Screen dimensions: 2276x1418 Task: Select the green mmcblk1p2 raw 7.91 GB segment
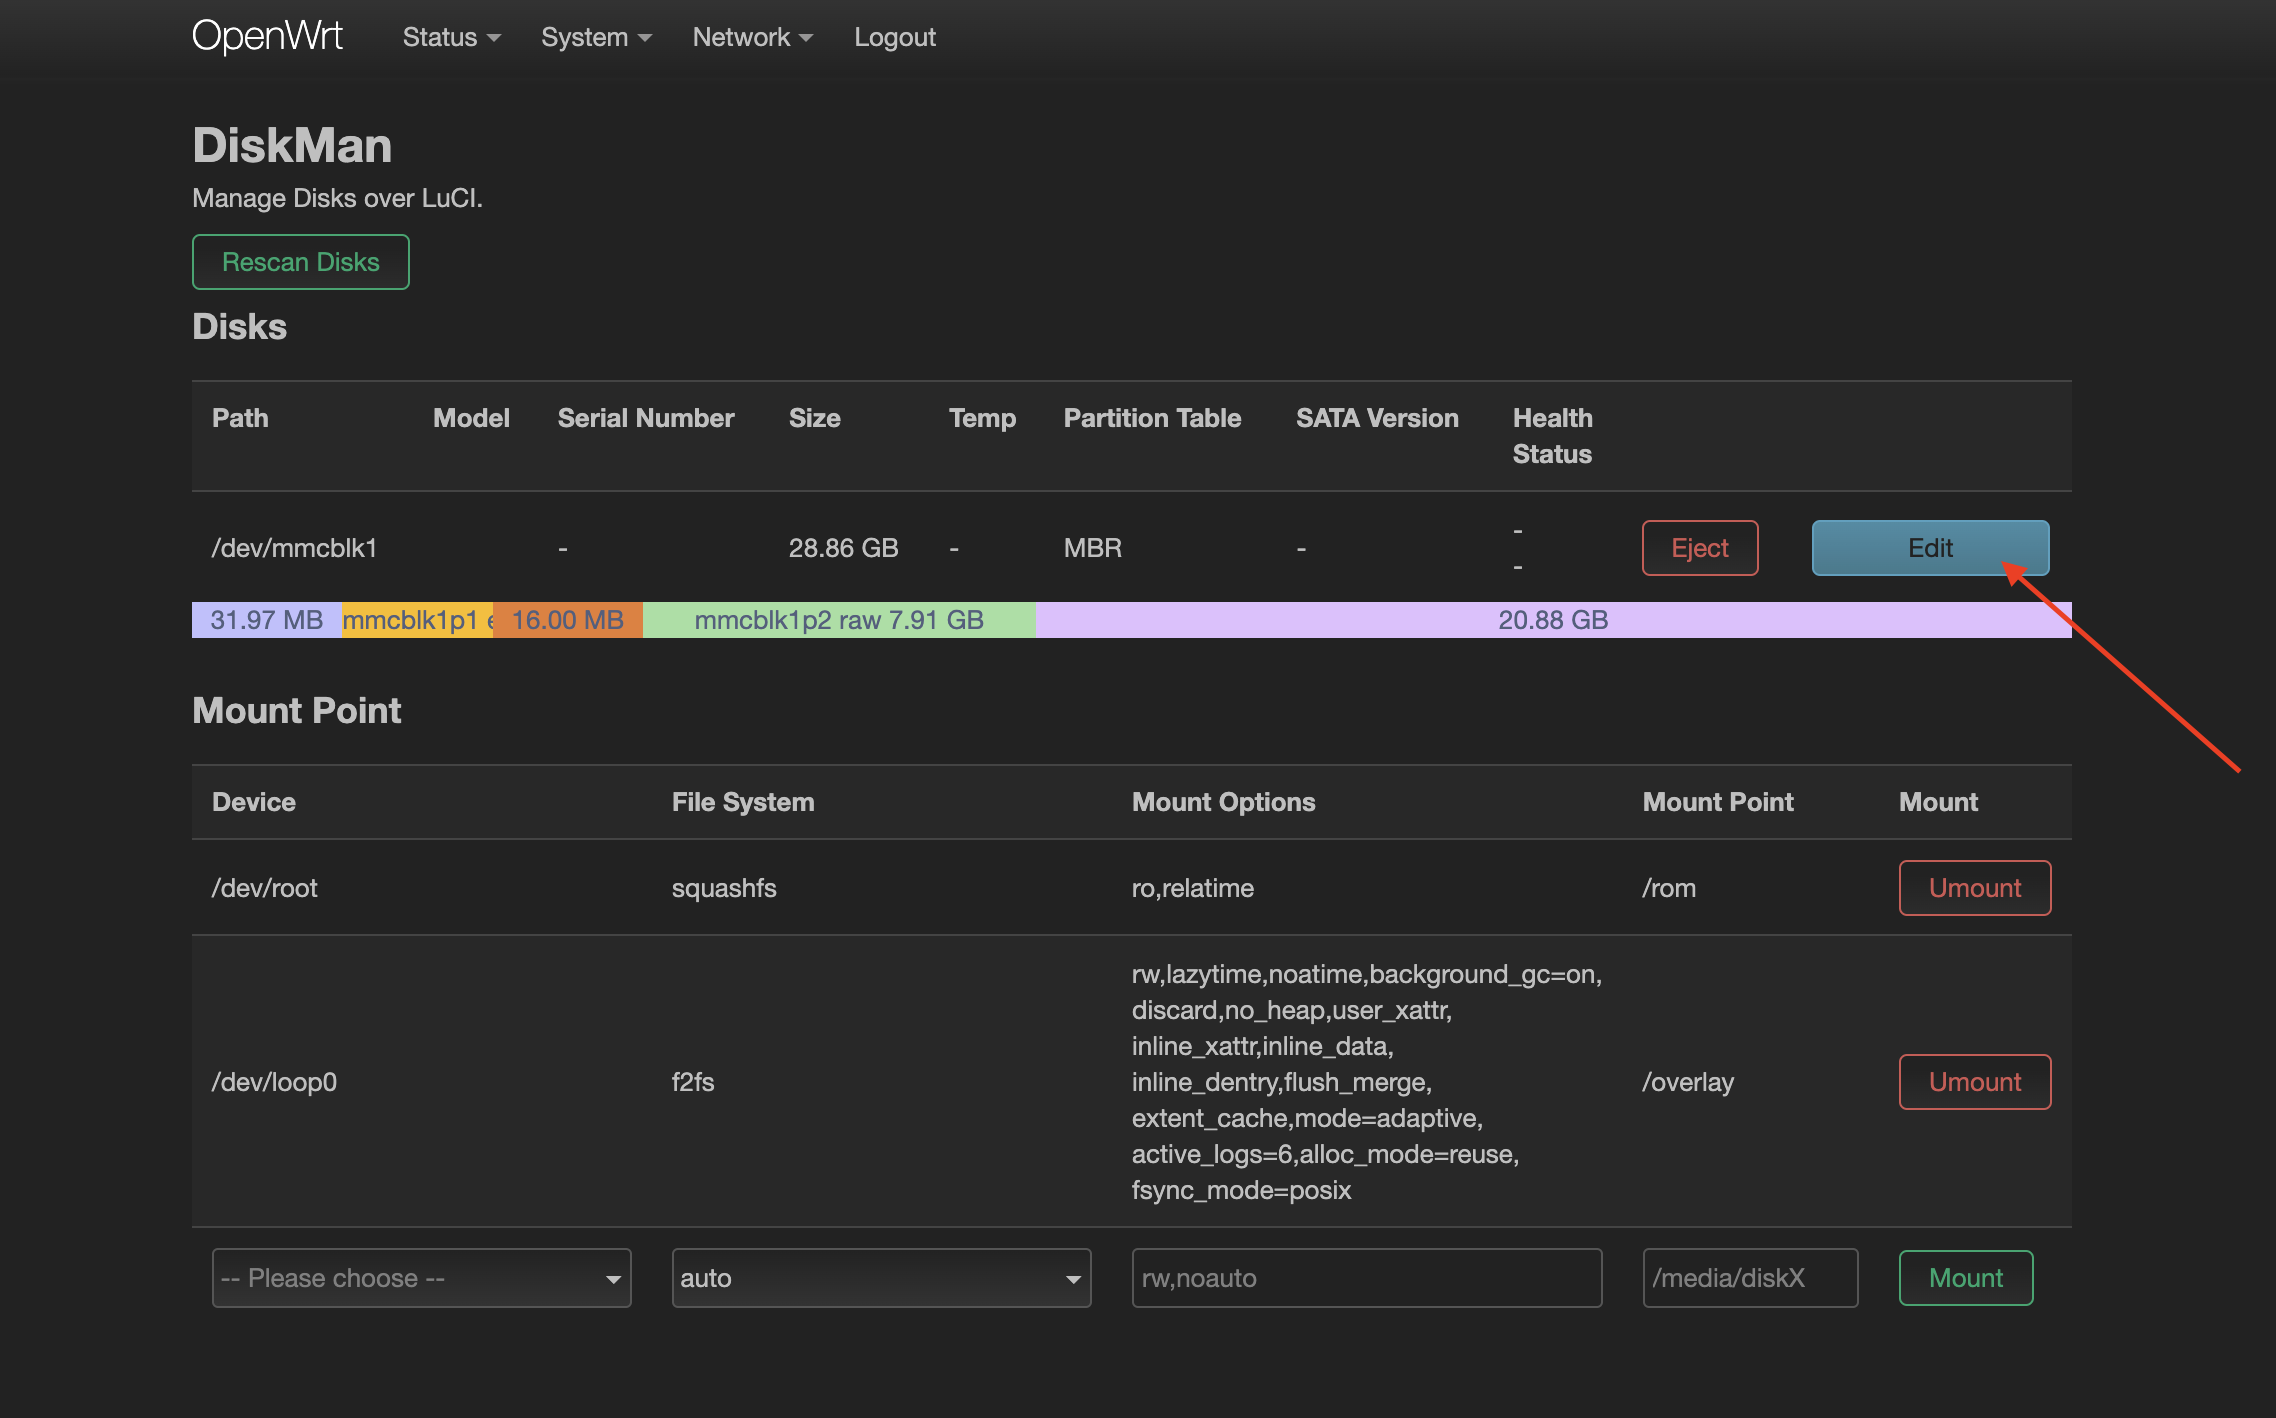(839, 620)
